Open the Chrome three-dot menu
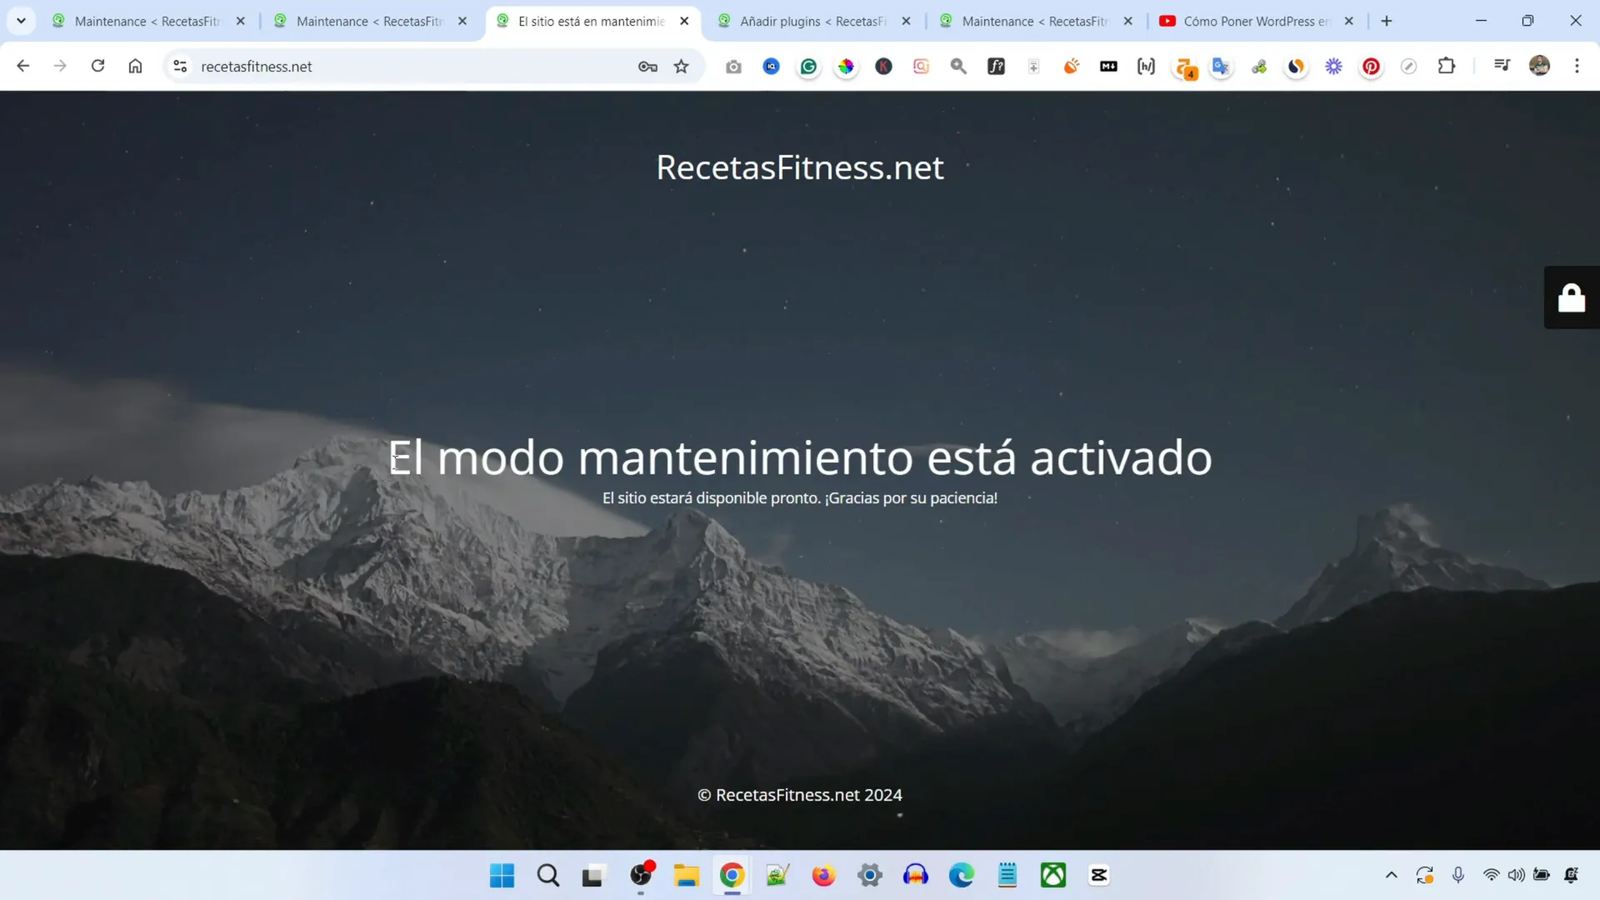Image resolution: width=1600 pixels, height=900 pixels. pos(1577,66)
